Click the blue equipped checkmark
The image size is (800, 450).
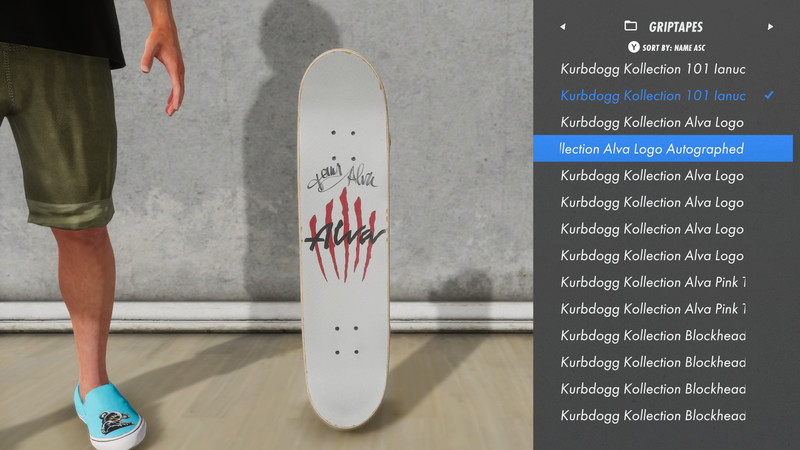[x=769, y=95]
